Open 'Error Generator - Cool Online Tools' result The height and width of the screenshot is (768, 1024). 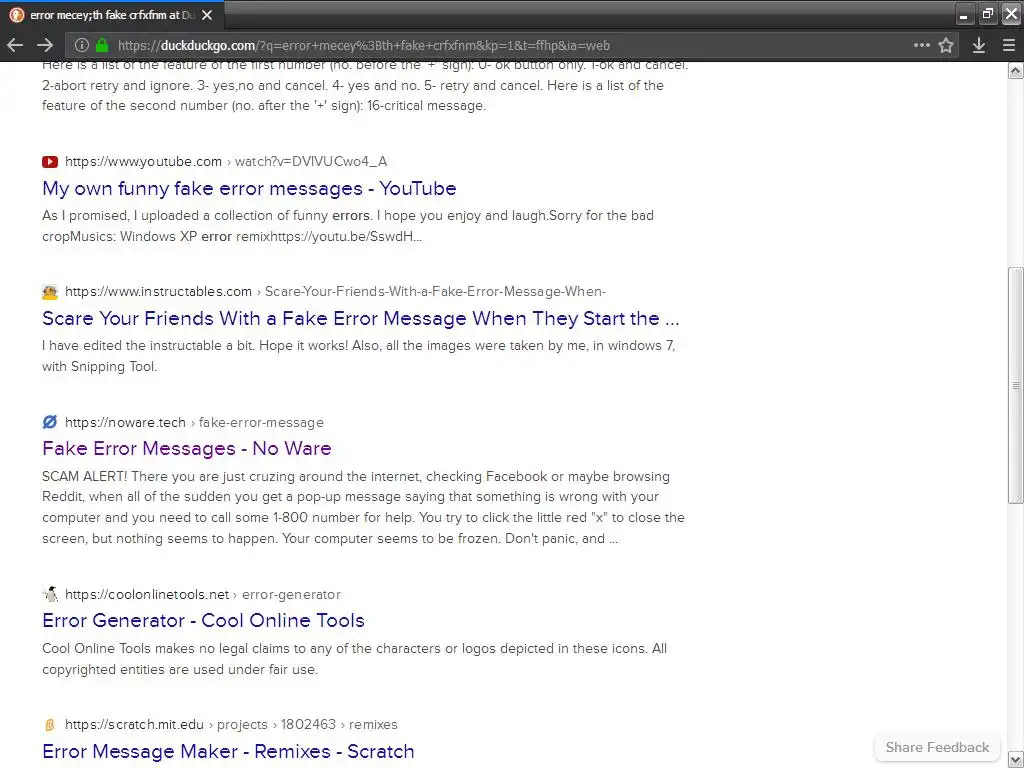203,620
